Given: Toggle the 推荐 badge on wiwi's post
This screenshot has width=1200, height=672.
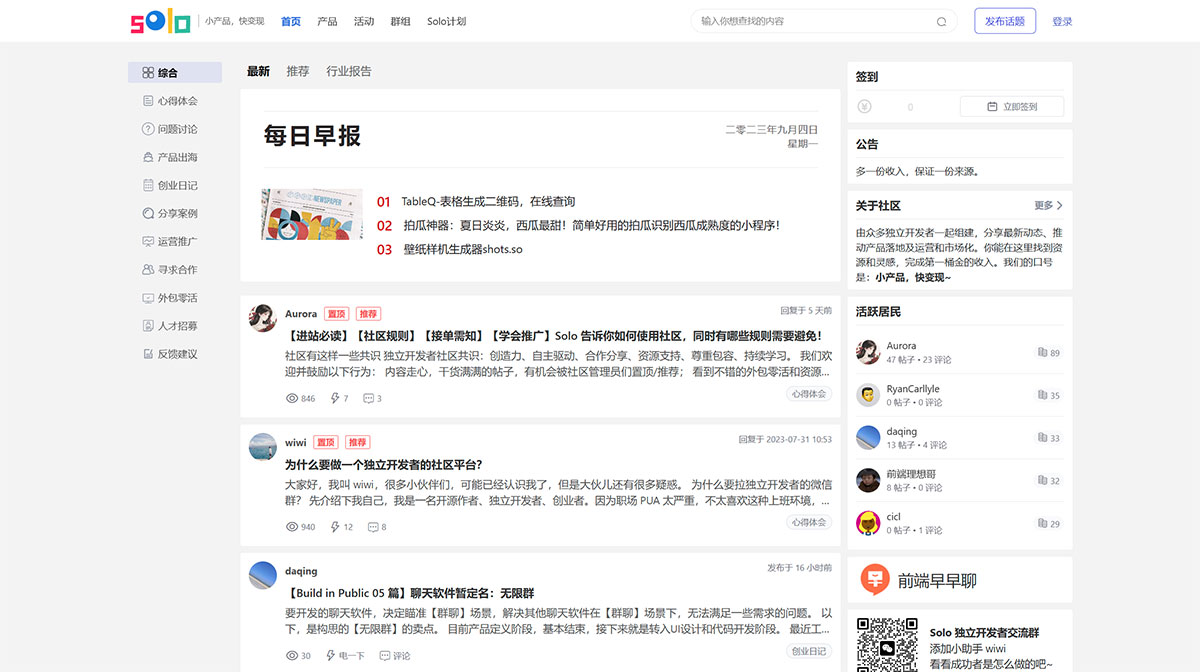Looking at the screenshot, I should coord(357,442).
